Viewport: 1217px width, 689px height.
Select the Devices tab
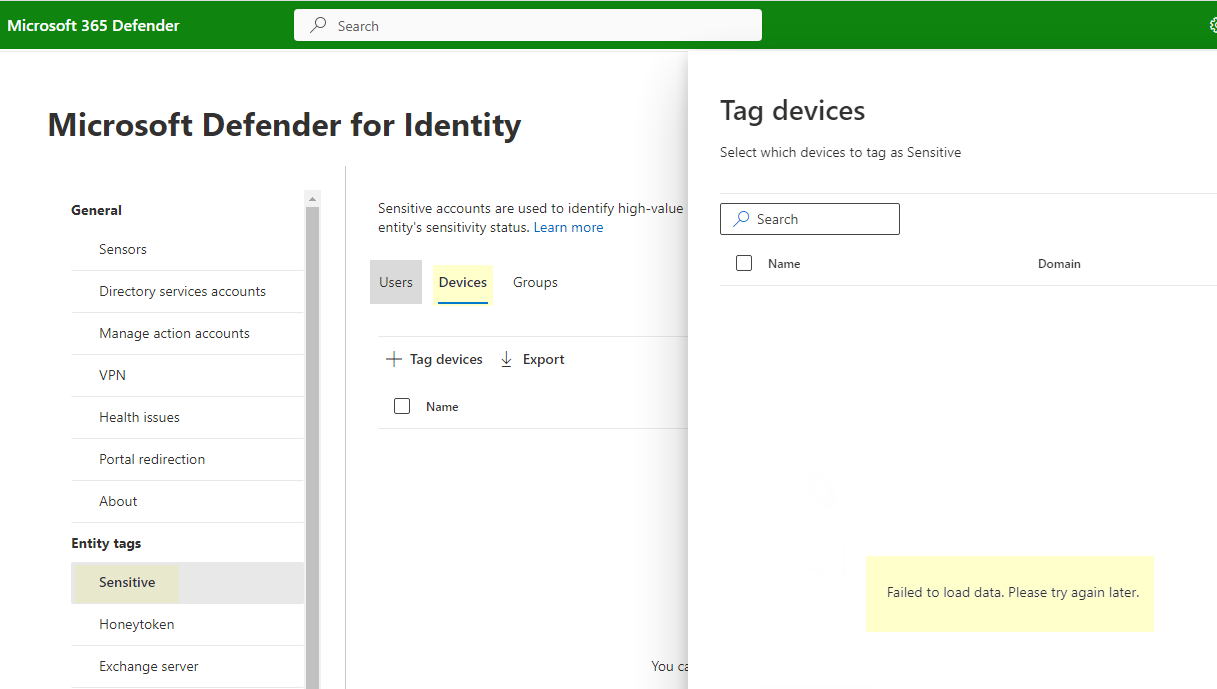pyautogui.click(x=462, y=282)
